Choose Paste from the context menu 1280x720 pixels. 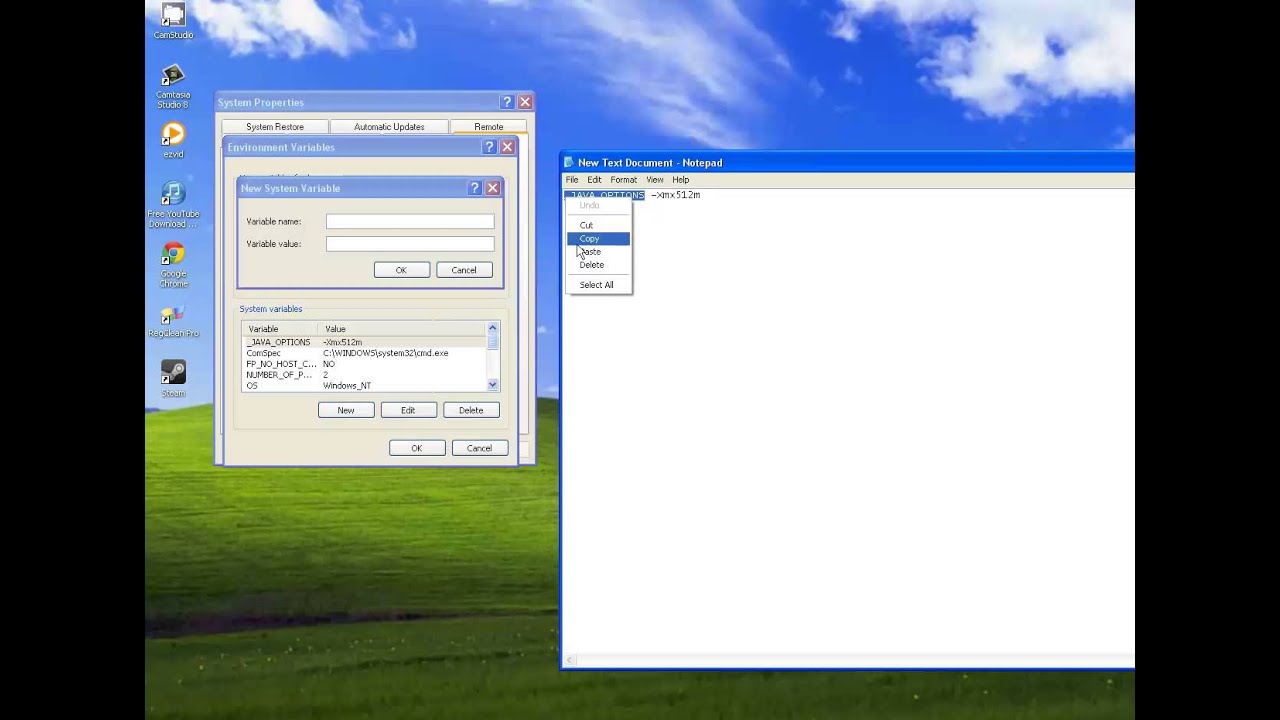[598, 252]
